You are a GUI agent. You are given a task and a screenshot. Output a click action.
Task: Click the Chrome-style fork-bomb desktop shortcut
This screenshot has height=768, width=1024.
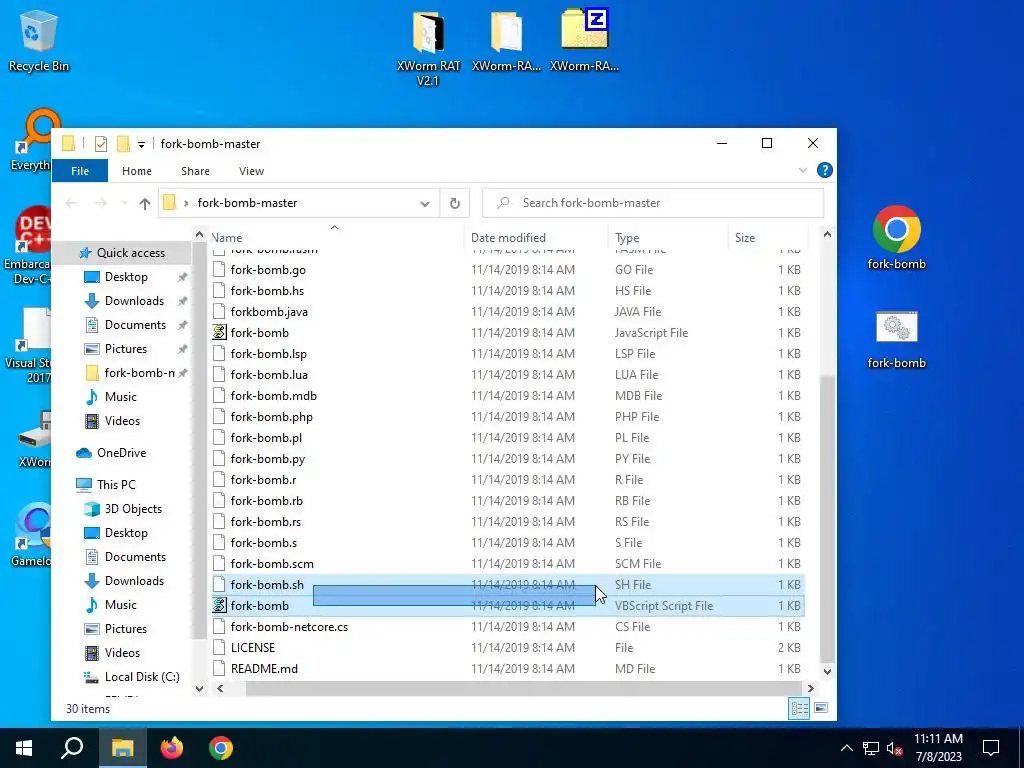pos(896,238)
